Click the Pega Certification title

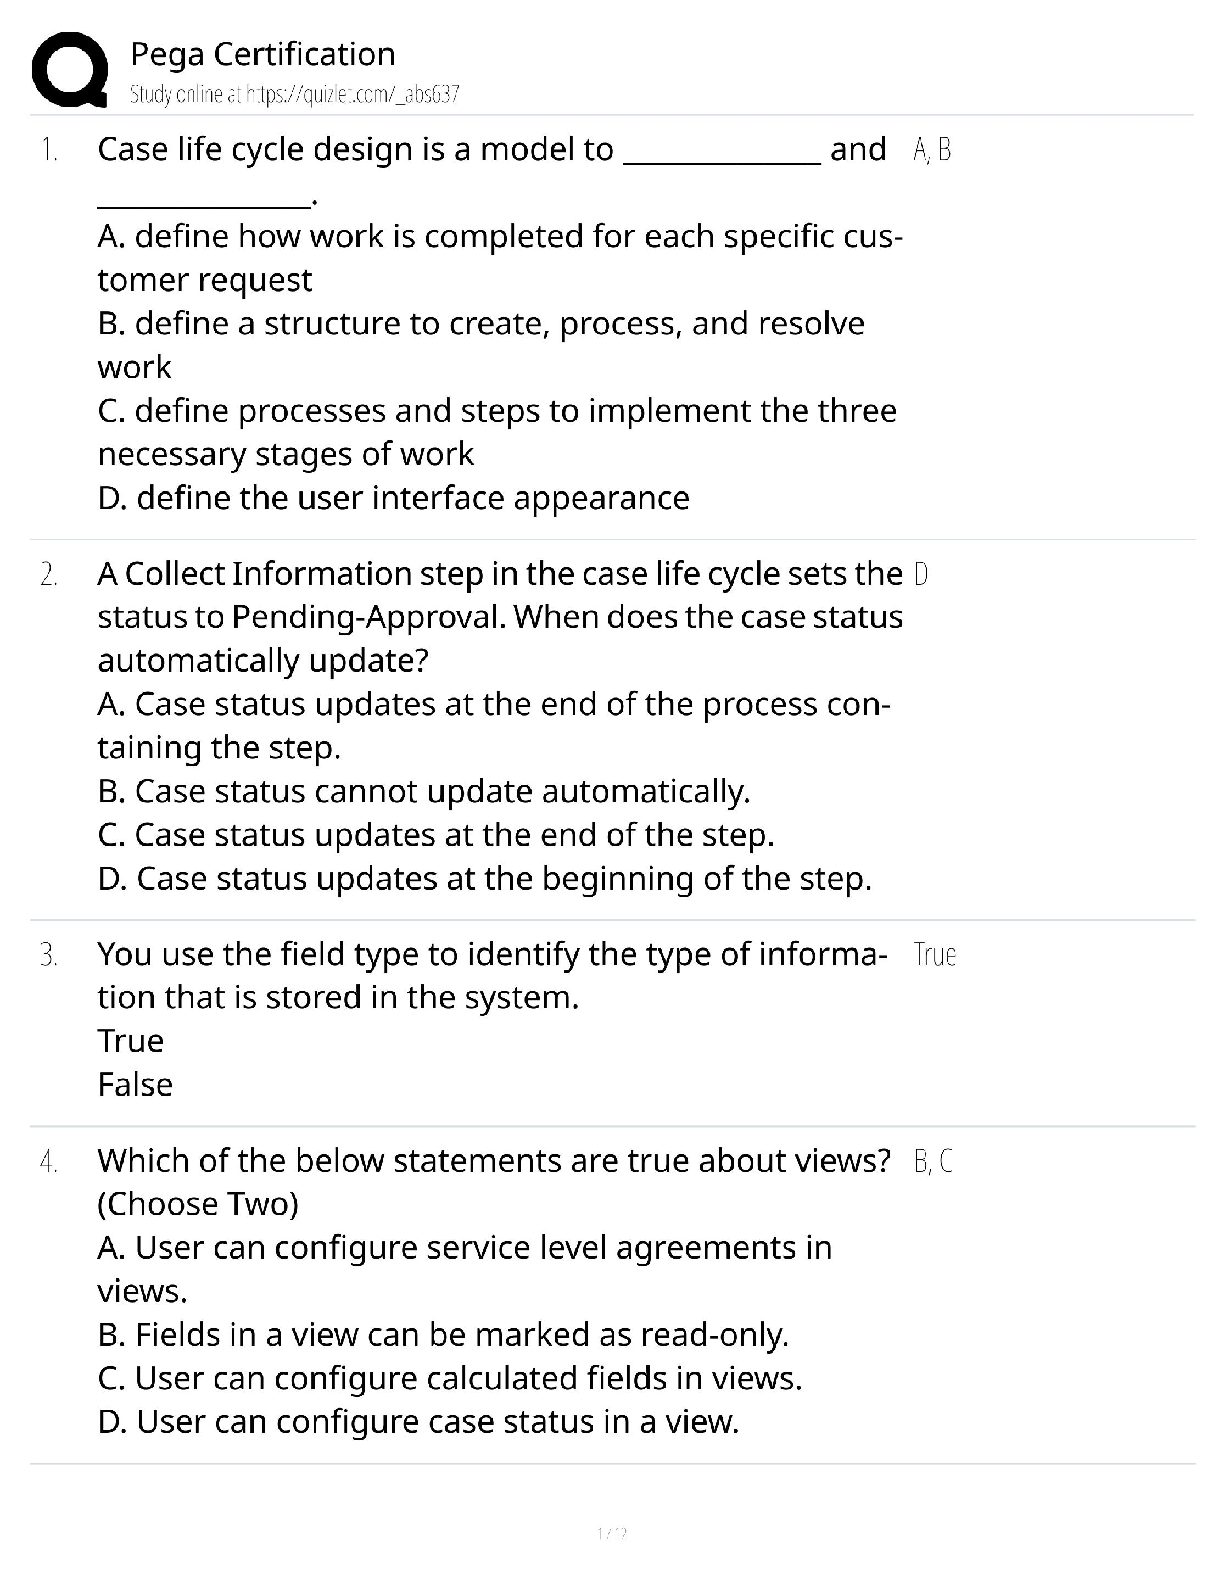(262, 54)
